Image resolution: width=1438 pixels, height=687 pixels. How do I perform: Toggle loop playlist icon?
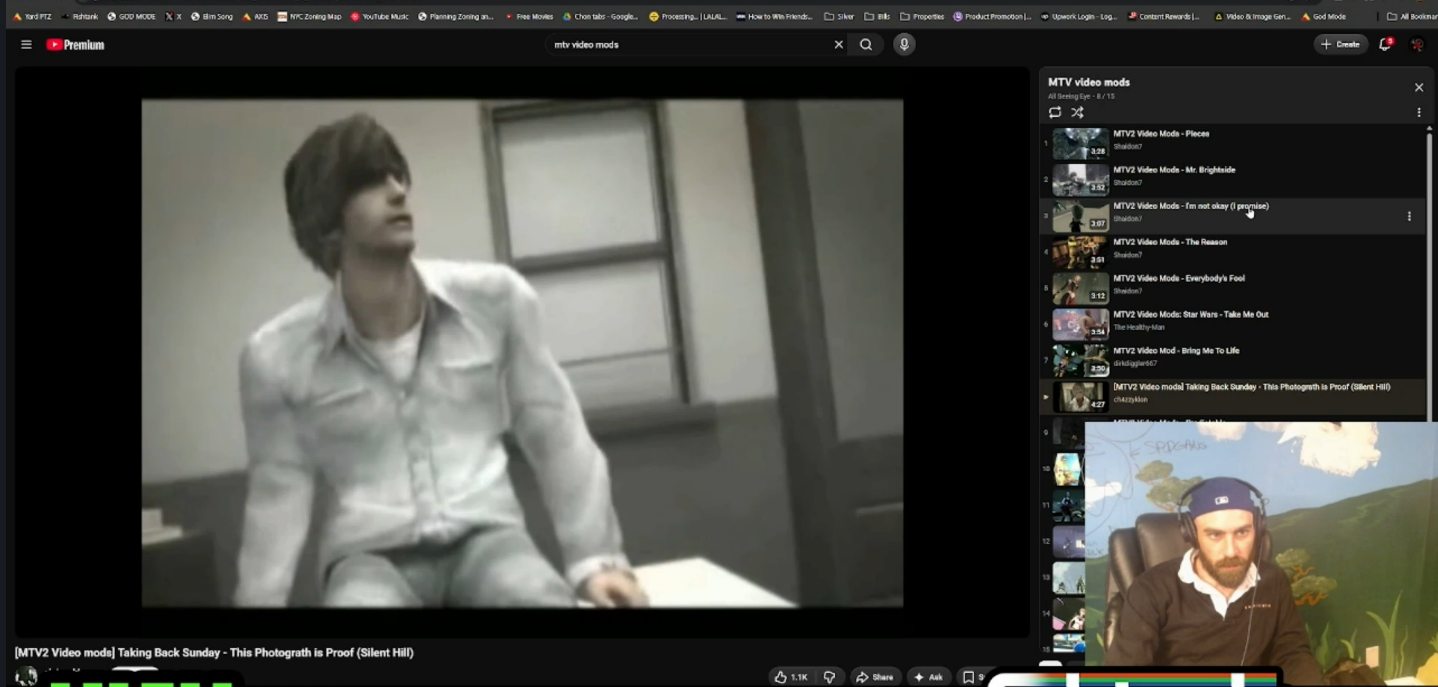1055,112
